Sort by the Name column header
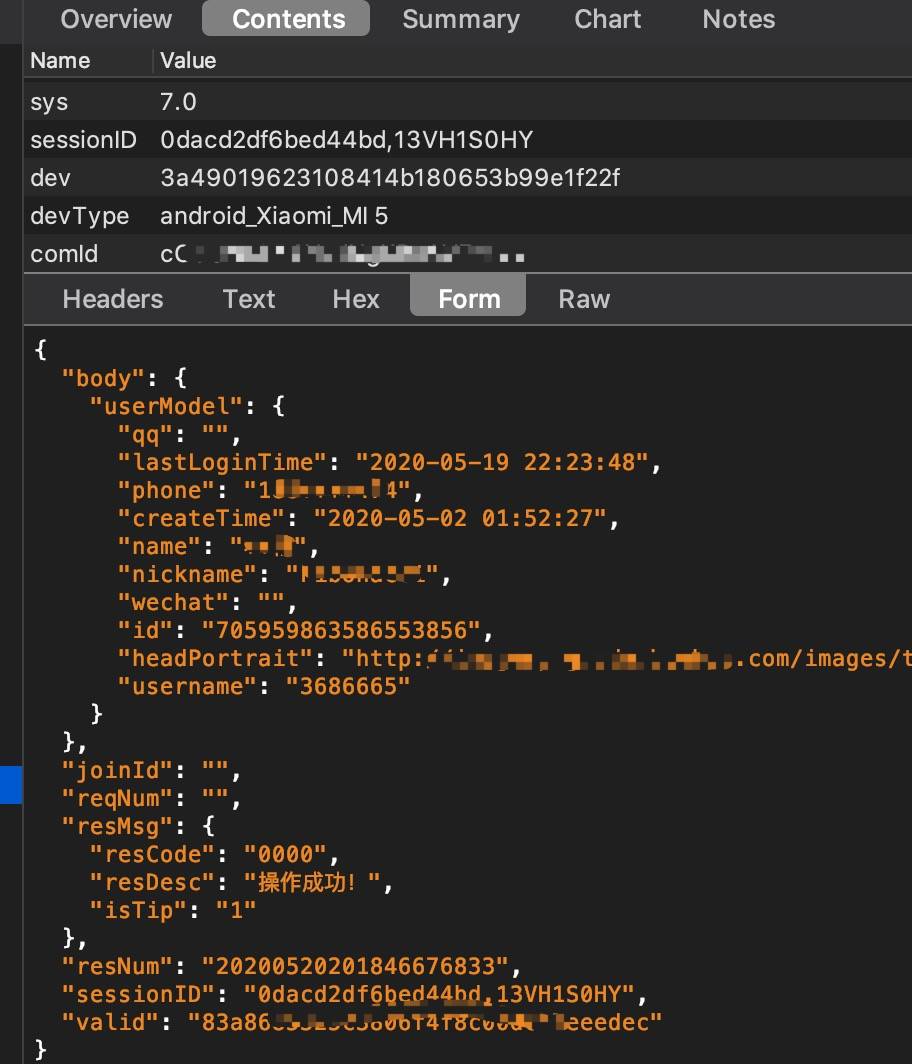 coord(60,61)
